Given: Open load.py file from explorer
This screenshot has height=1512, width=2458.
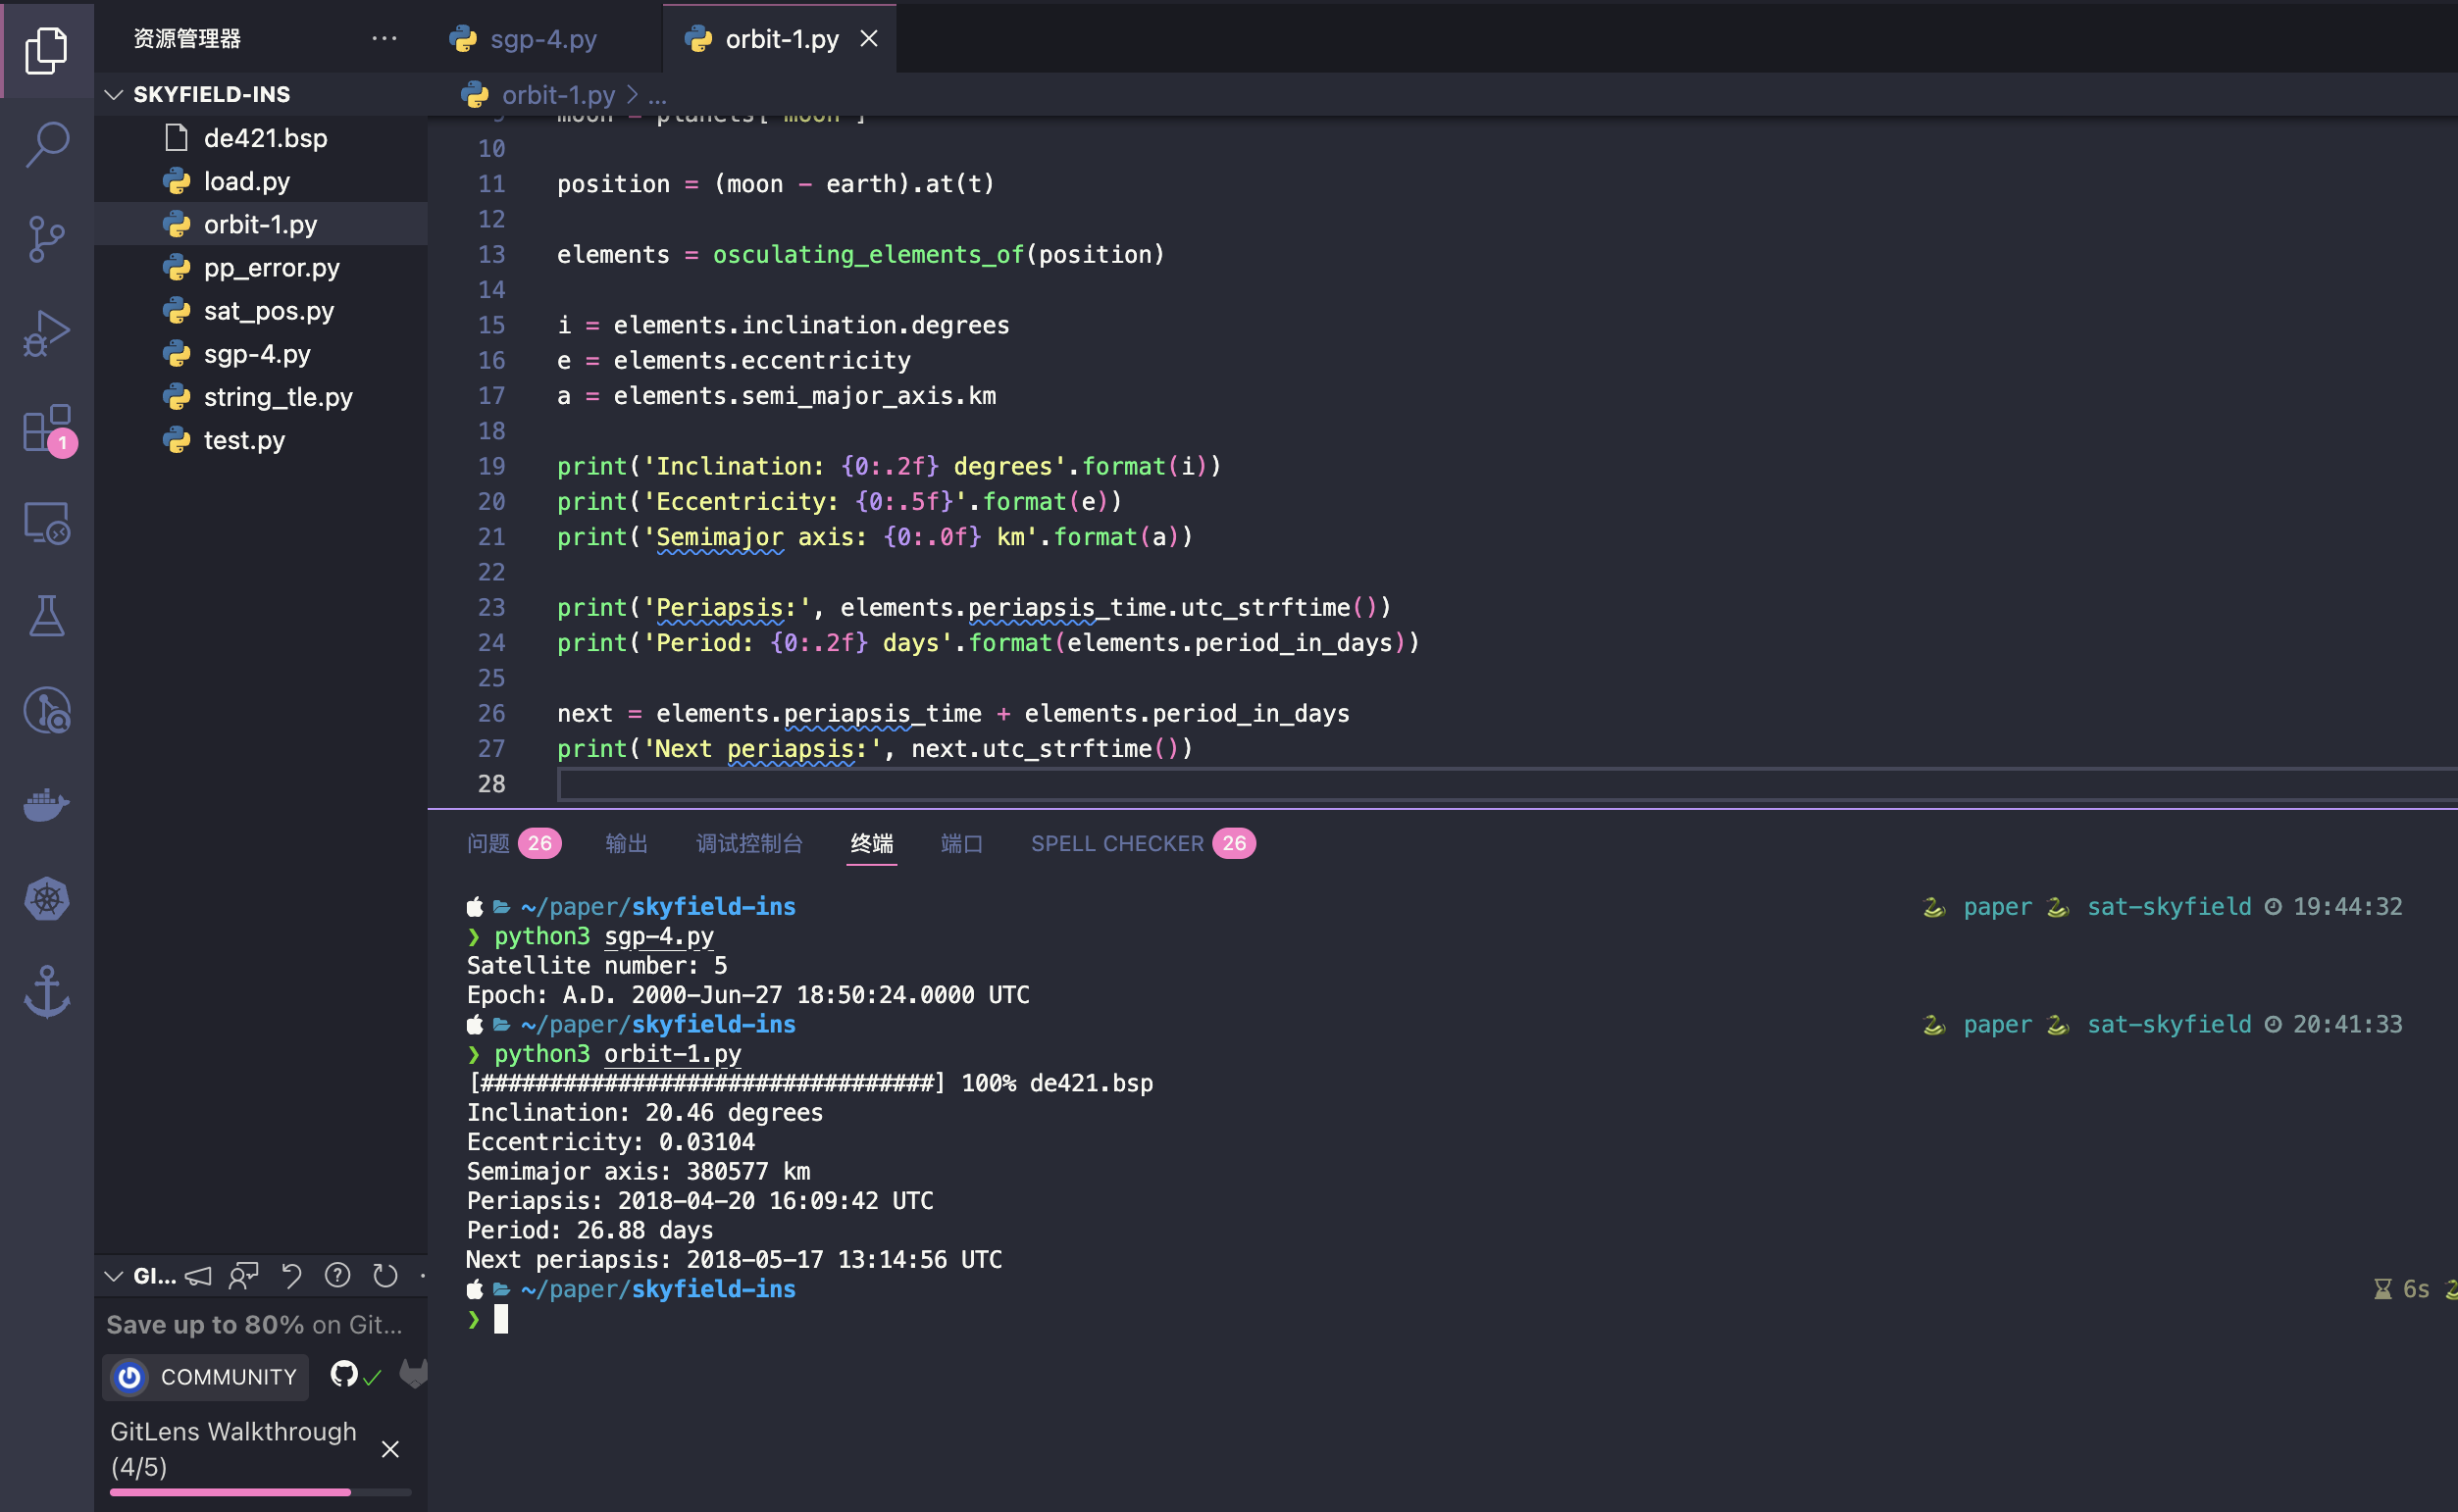Looking at the screenshot, I should (x=246, y=179).
